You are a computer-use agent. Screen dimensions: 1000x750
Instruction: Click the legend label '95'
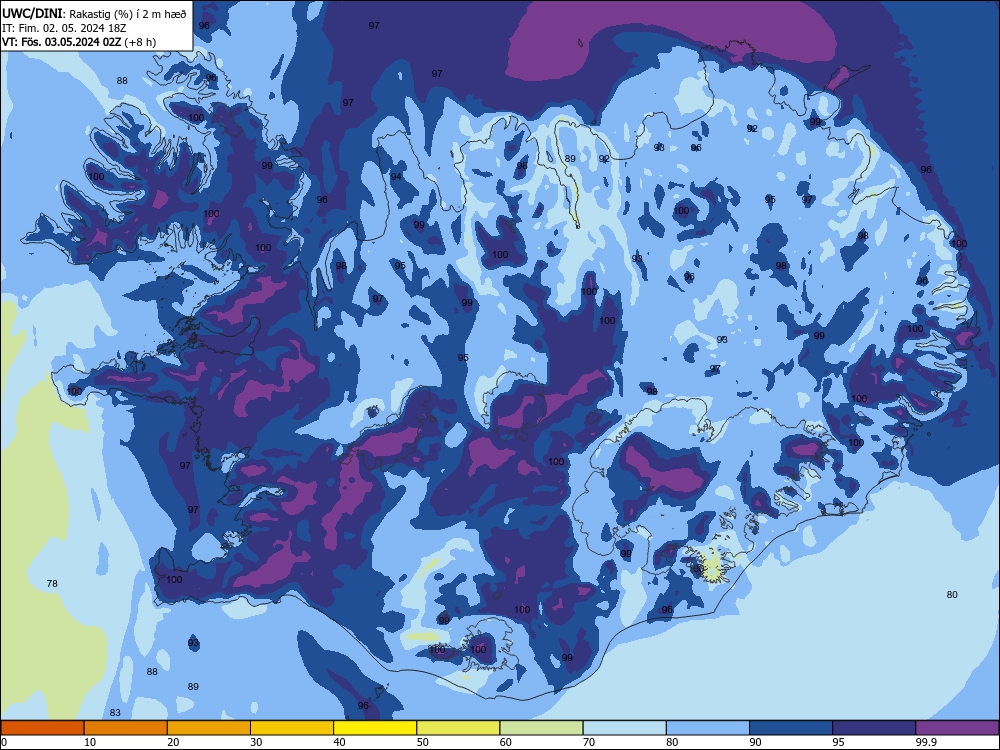839,742
